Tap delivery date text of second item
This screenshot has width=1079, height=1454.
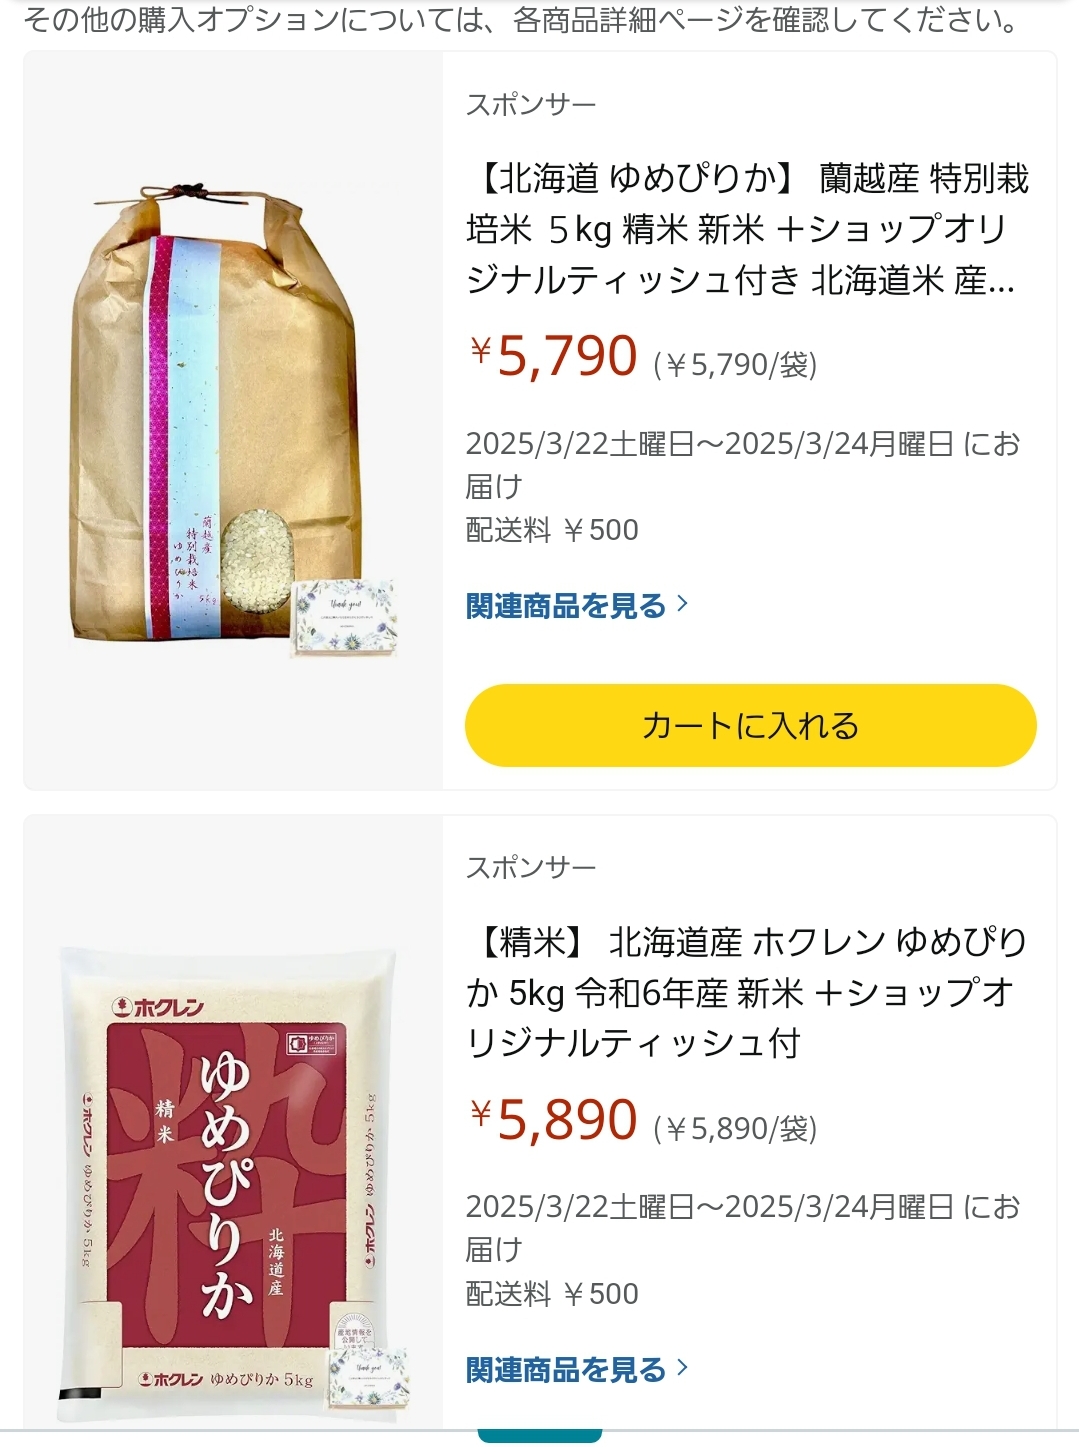pos(743,1228)
